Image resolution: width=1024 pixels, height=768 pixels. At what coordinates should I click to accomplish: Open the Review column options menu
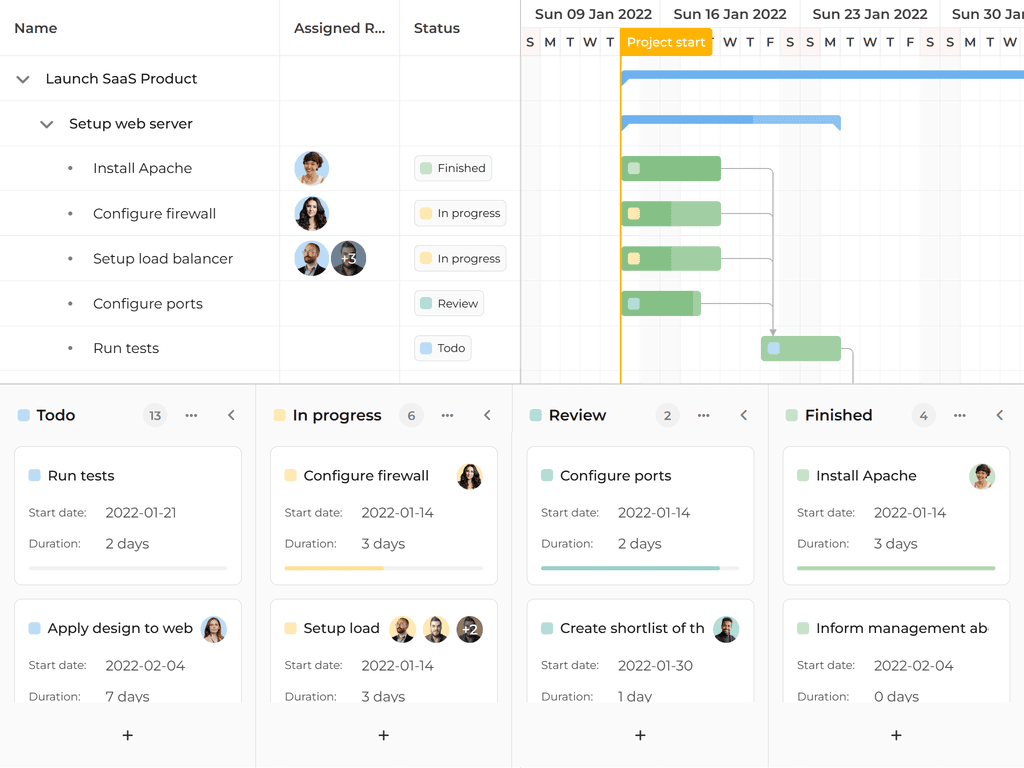coord(703,415)
